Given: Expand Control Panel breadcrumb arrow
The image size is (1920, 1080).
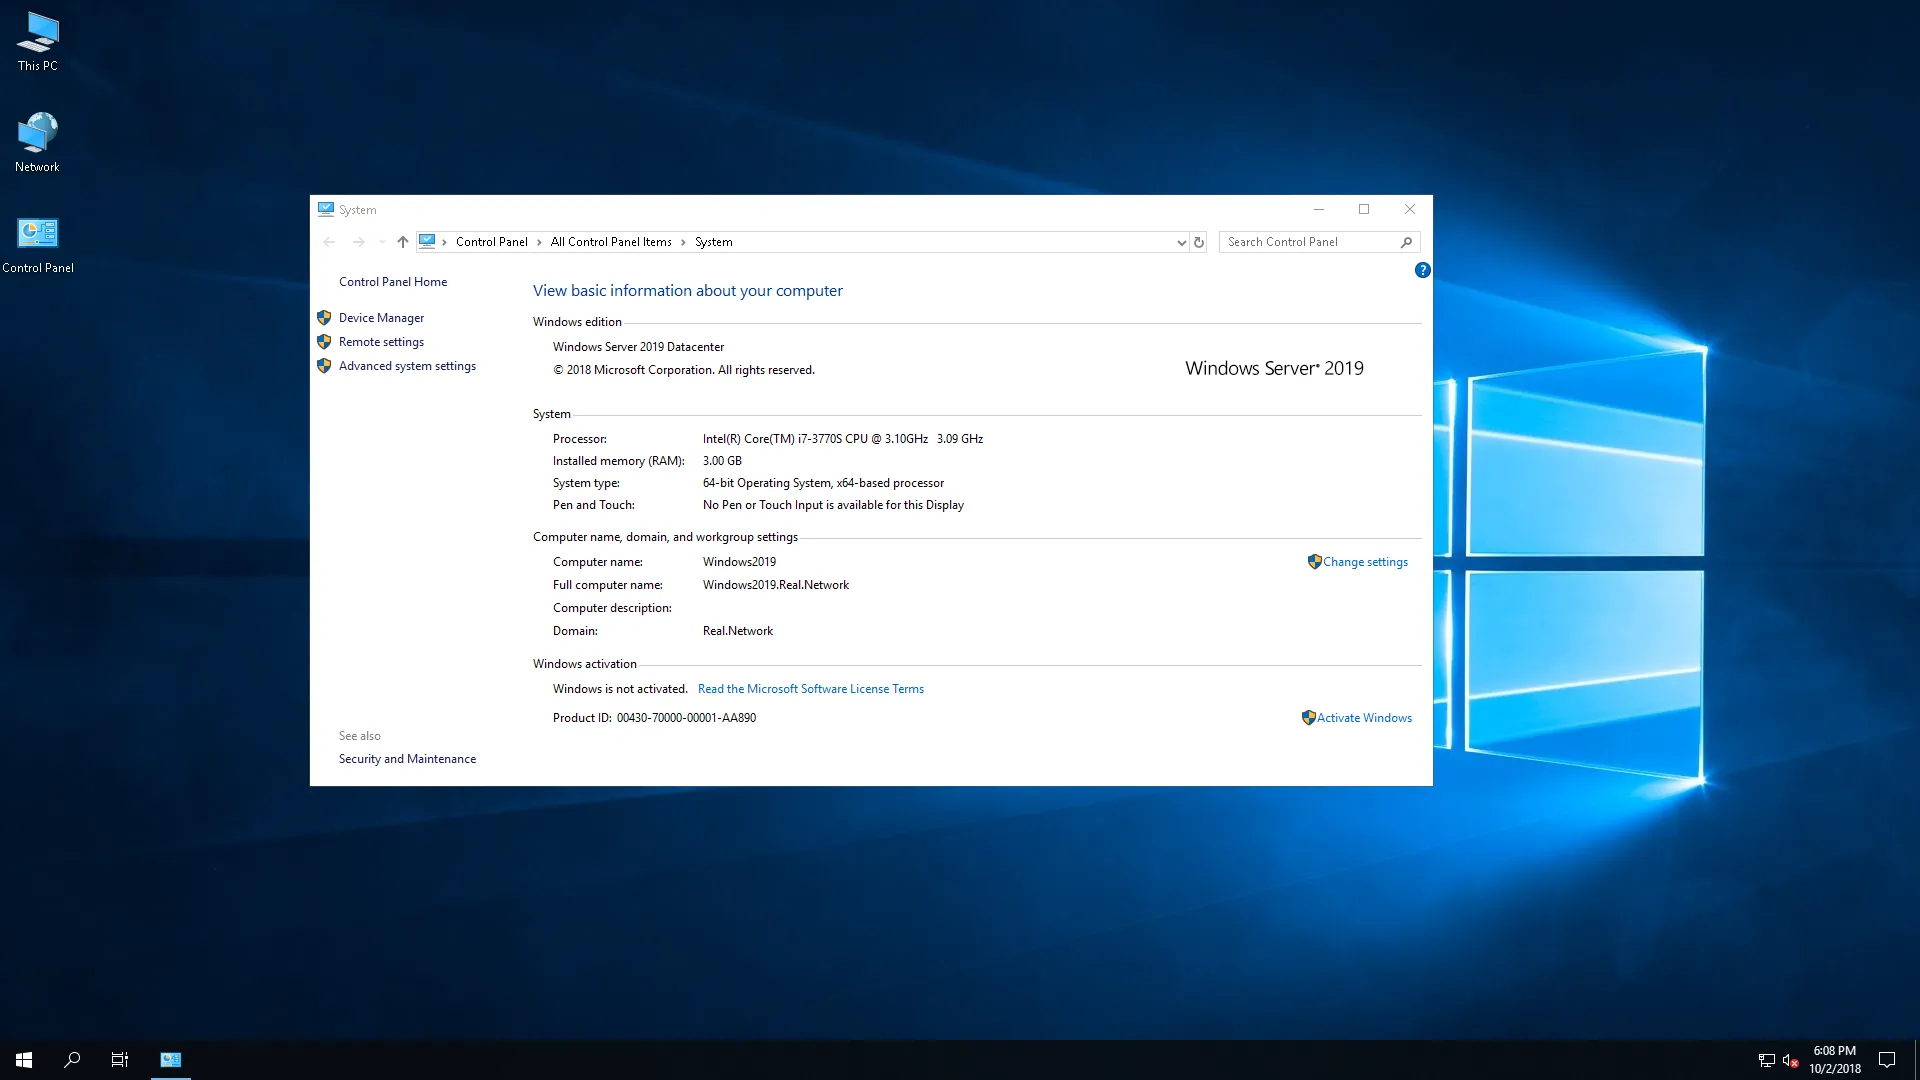Looking at the screenshot, I should point(538,241).
